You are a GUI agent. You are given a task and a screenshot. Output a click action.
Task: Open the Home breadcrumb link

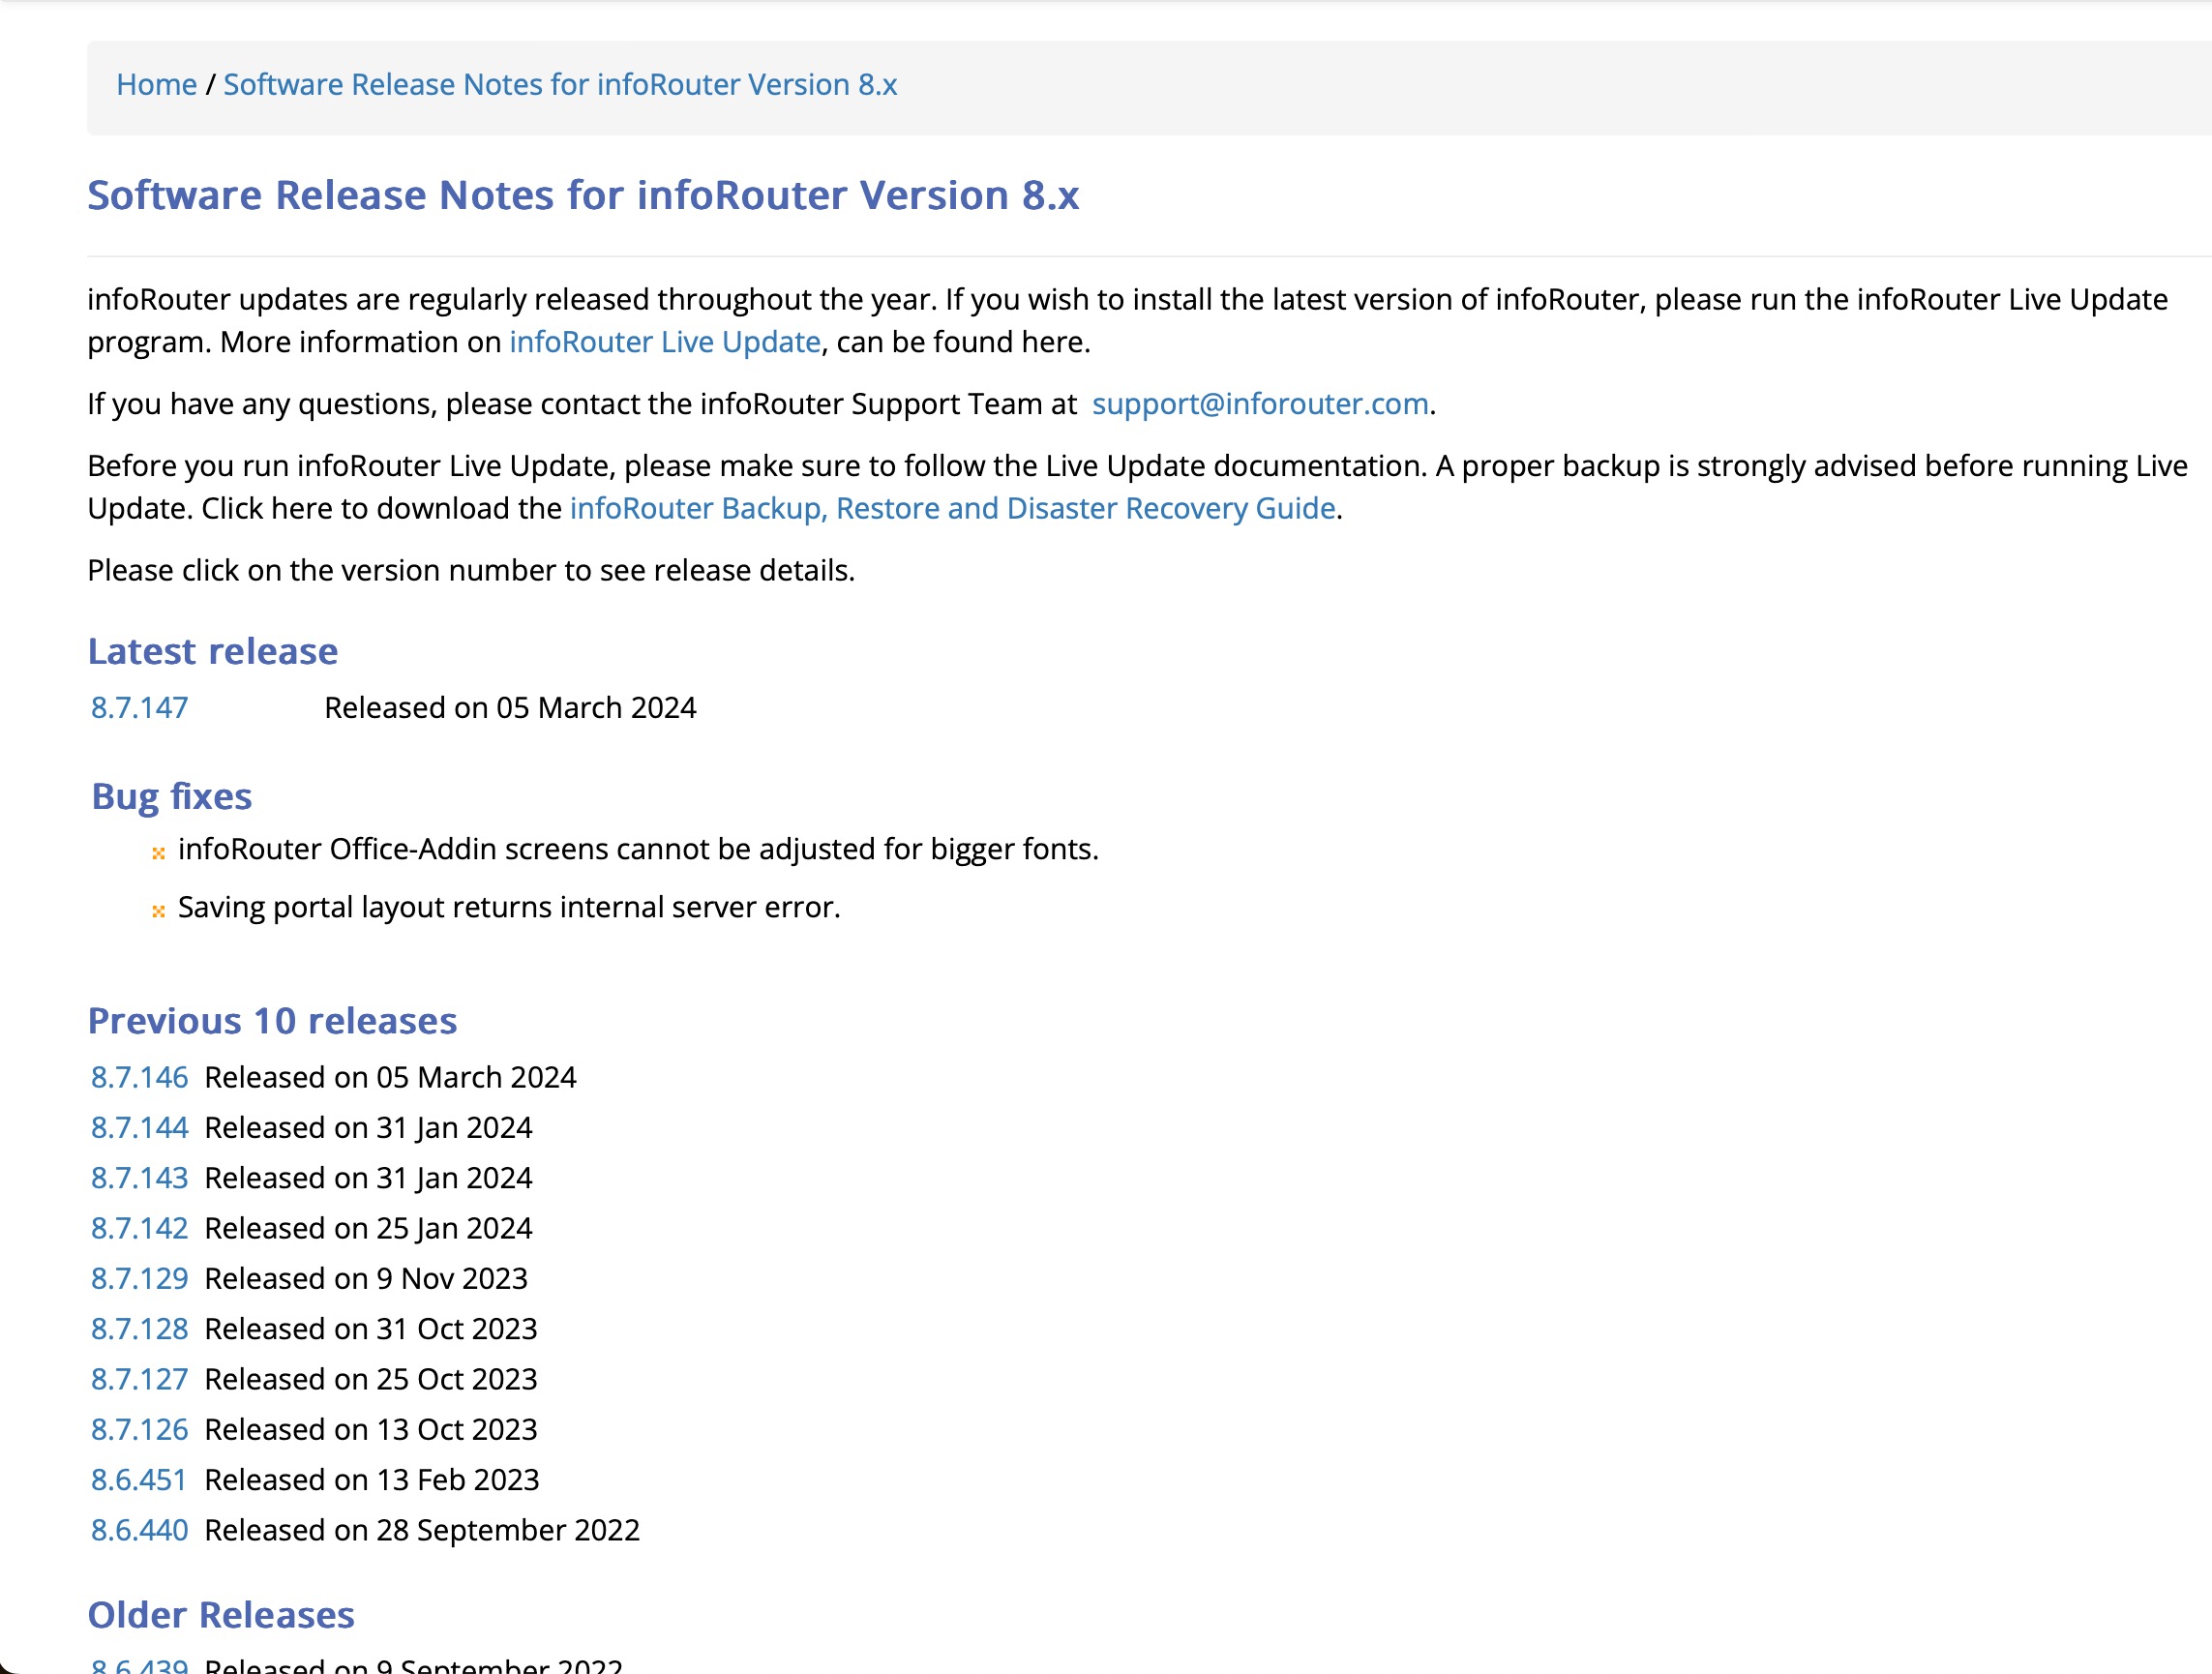(x=156, y=85)
